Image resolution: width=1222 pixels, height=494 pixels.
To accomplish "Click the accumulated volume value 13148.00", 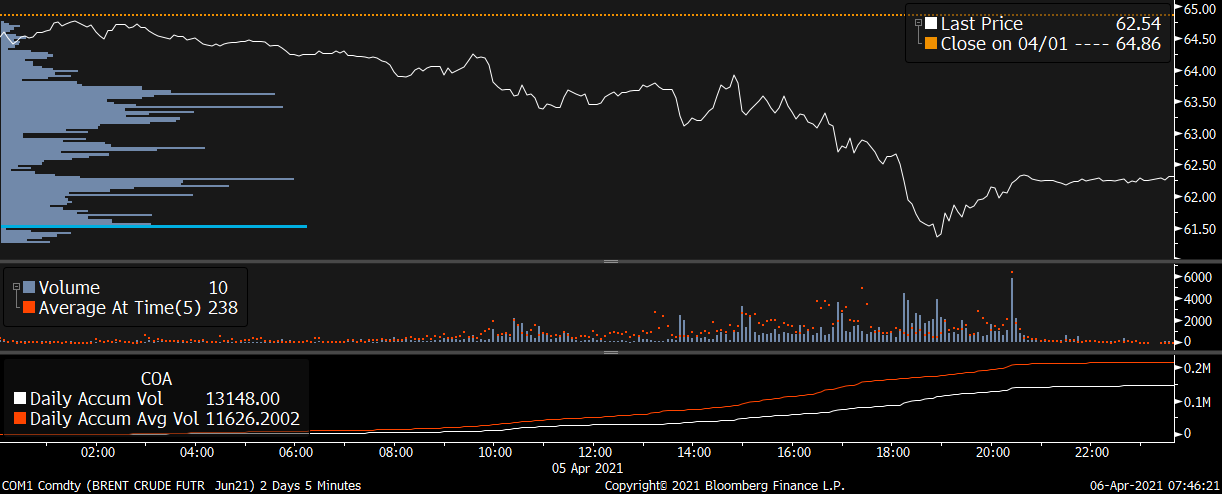I will click(242, 398).
